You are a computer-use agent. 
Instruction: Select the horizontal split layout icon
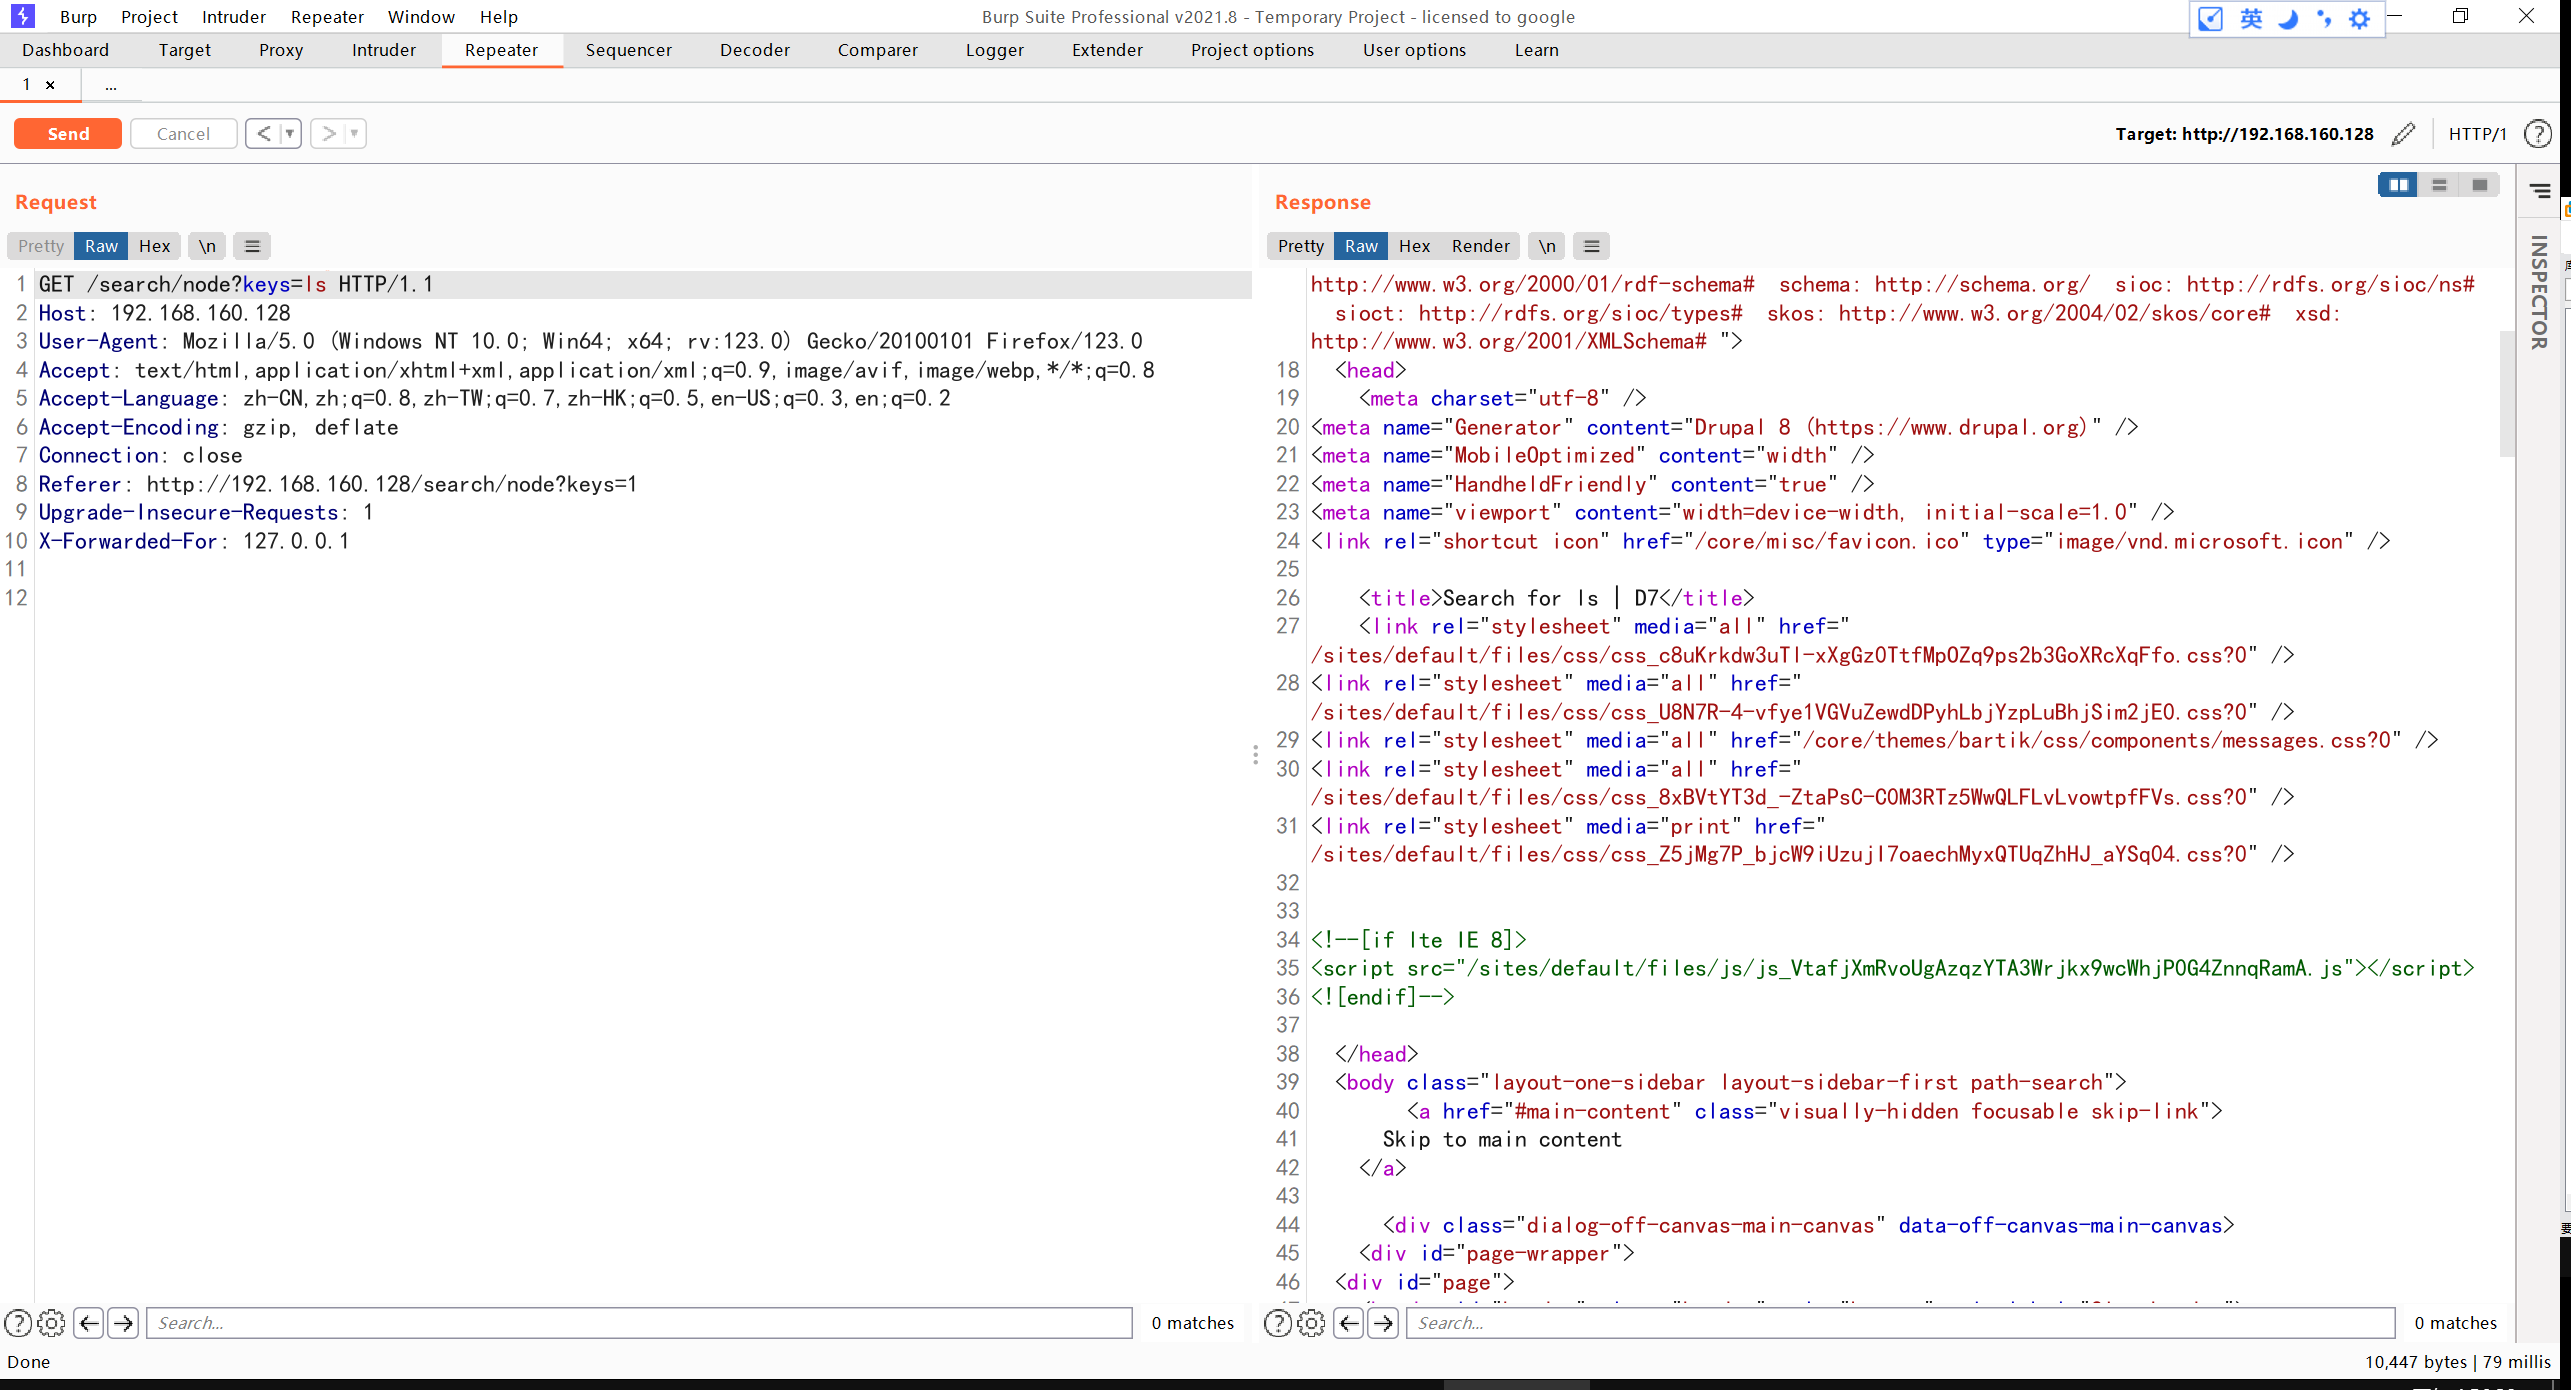pos(2439,185)
